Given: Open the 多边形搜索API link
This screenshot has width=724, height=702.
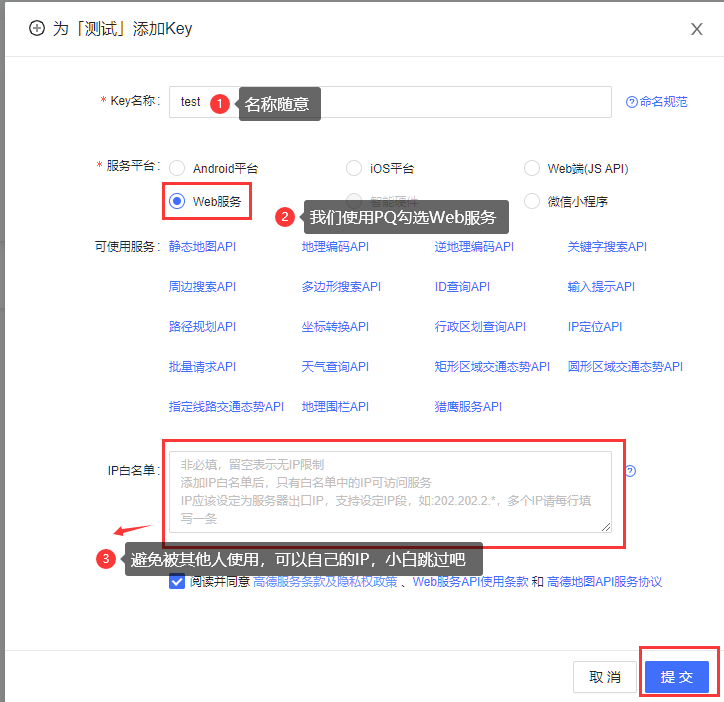Looking at the screenshot, I should [341, 287].
